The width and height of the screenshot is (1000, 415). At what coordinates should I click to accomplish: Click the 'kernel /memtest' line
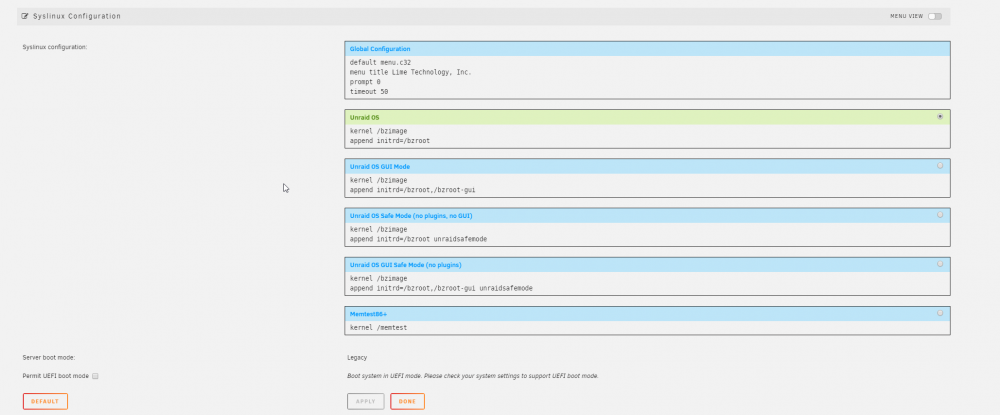(378, 328)
